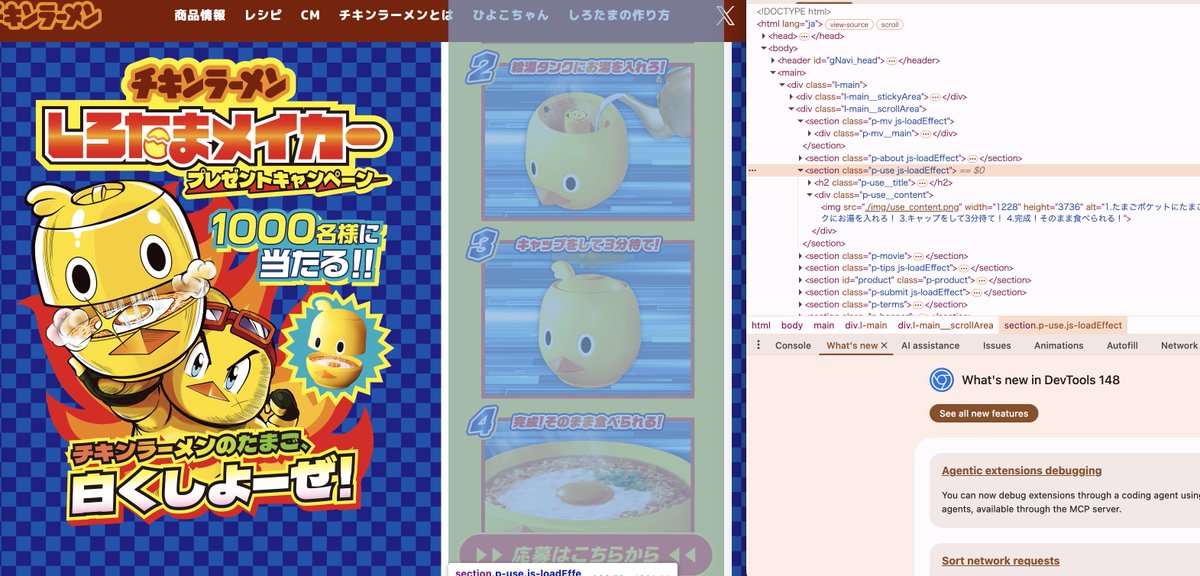
Task: Expand the ellipsis badge in l-main__stickyArea div
Action: click(935, 97)
